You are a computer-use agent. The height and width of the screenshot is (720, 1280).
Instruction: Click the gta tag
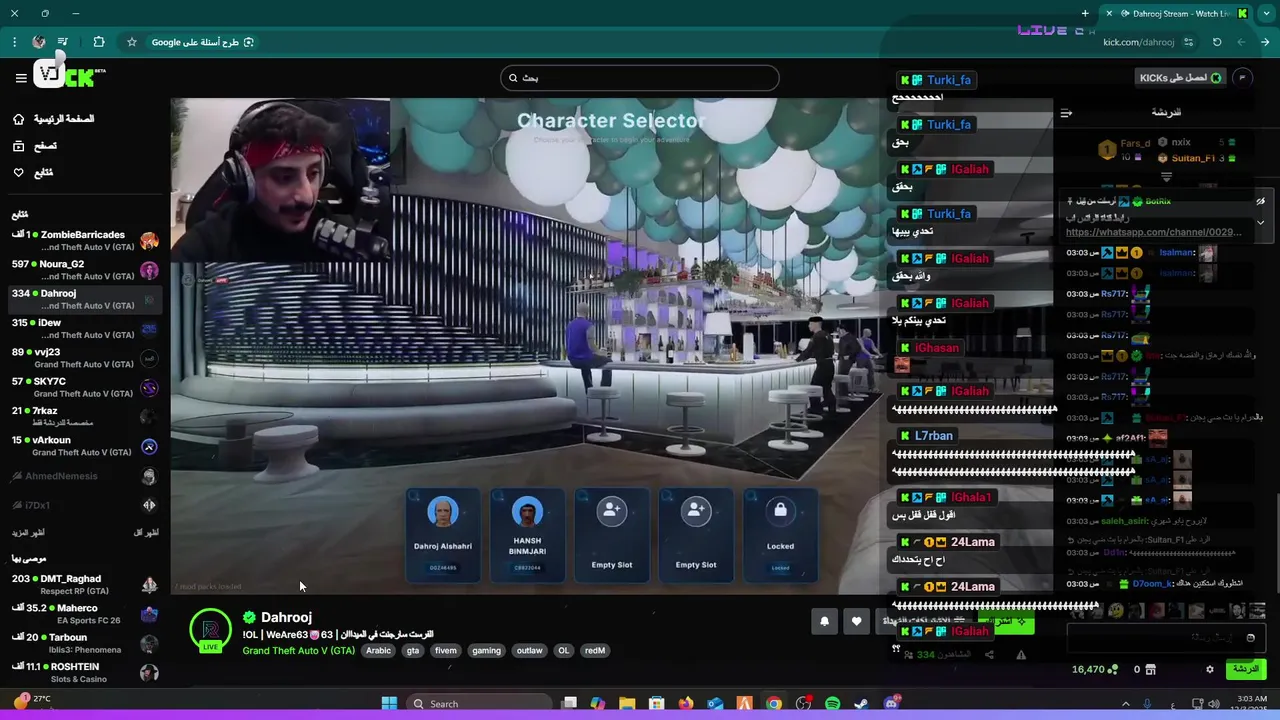coord(413,650)
